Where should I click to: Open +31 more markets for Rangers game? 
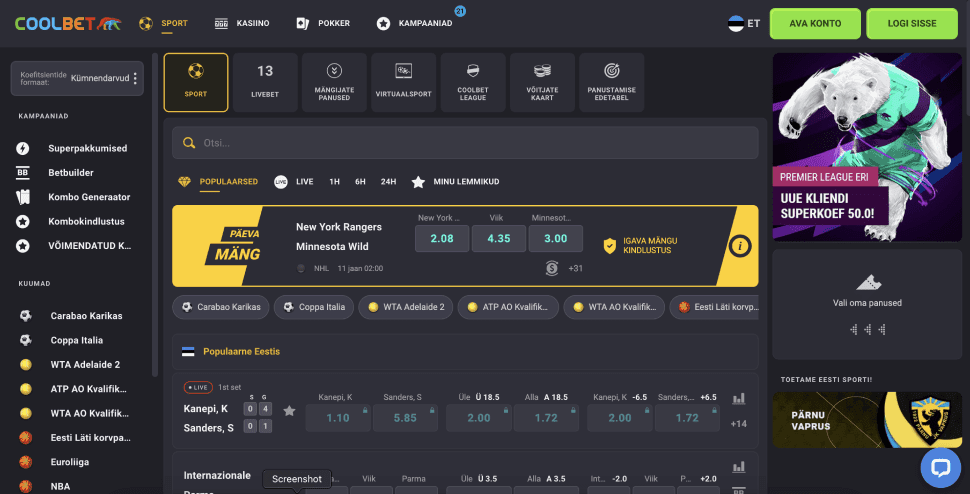tap(575, 268)
